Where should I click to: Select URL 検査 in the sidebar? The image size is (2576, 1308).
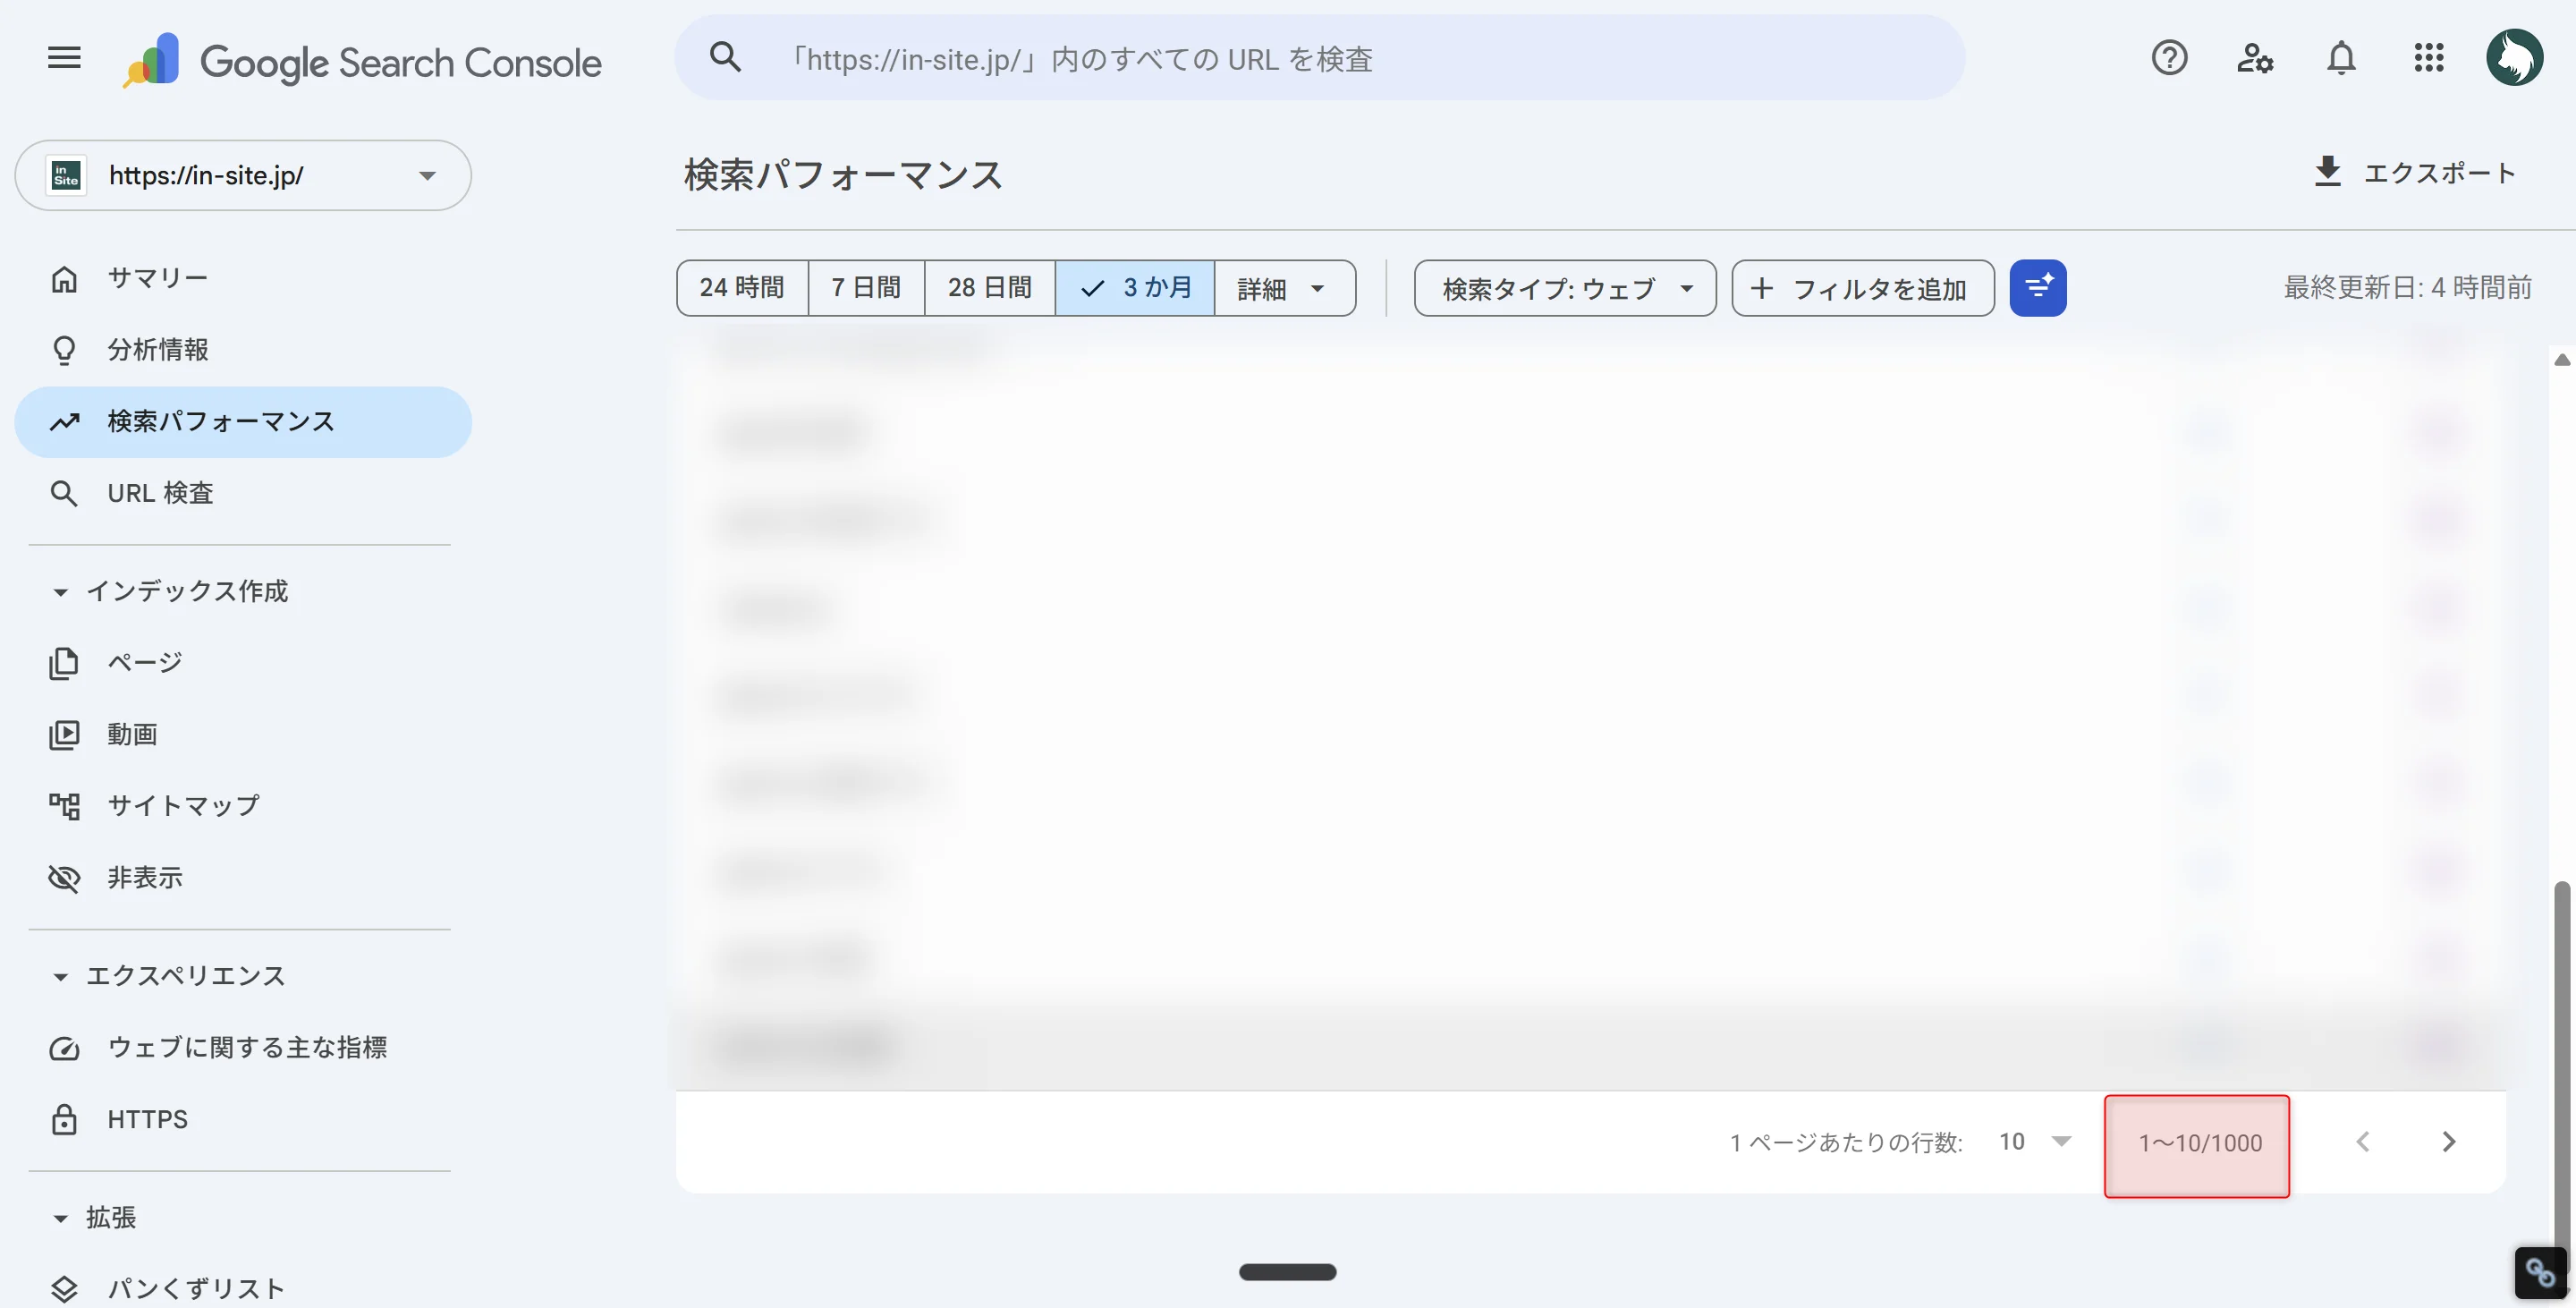pos(160,492)
